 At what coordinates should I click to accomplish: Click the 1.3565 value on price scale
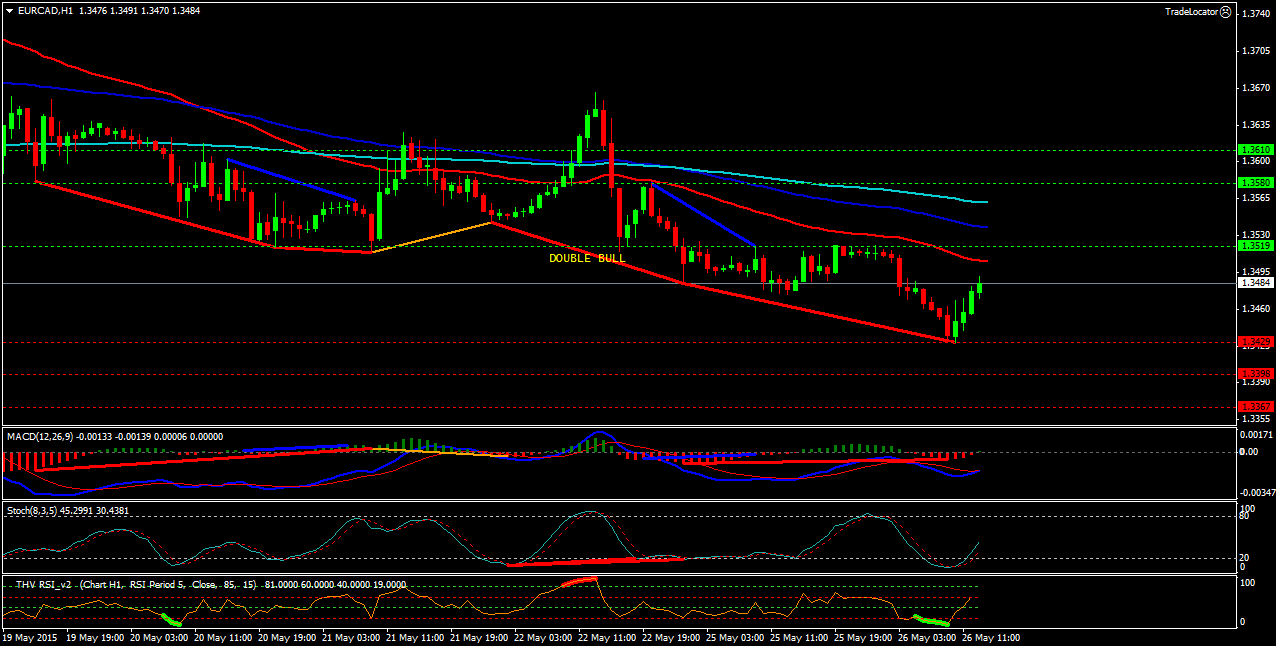point(1254,198)
